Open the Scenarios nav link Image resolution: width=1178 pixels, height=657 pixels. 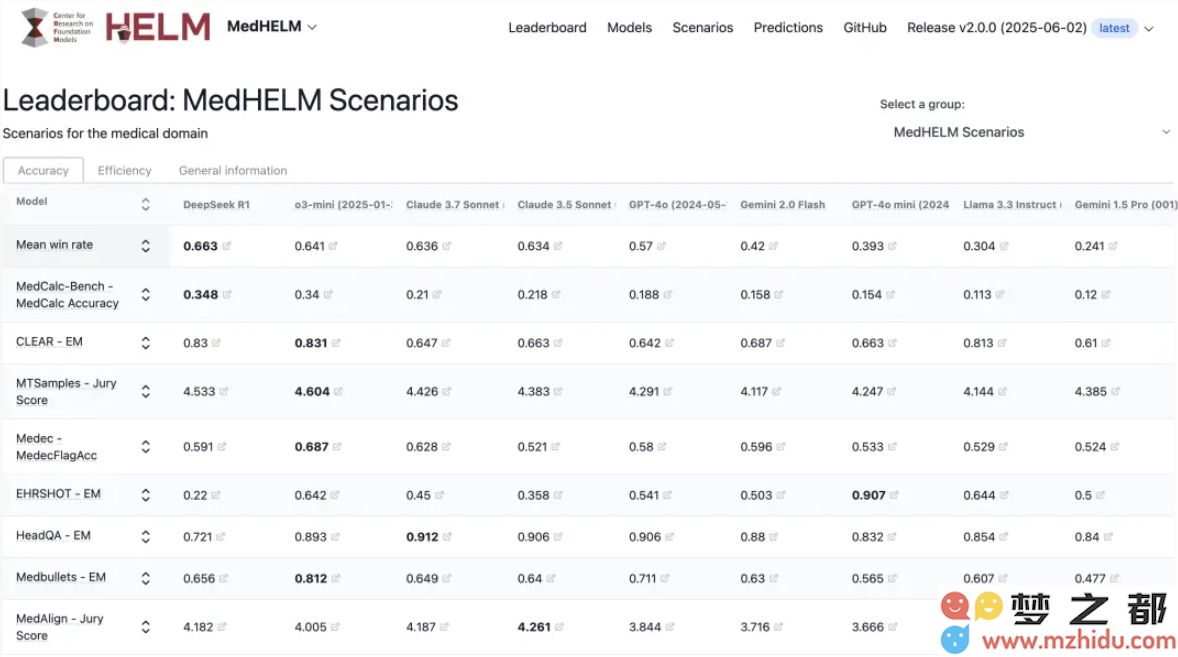tap(702, 28)
